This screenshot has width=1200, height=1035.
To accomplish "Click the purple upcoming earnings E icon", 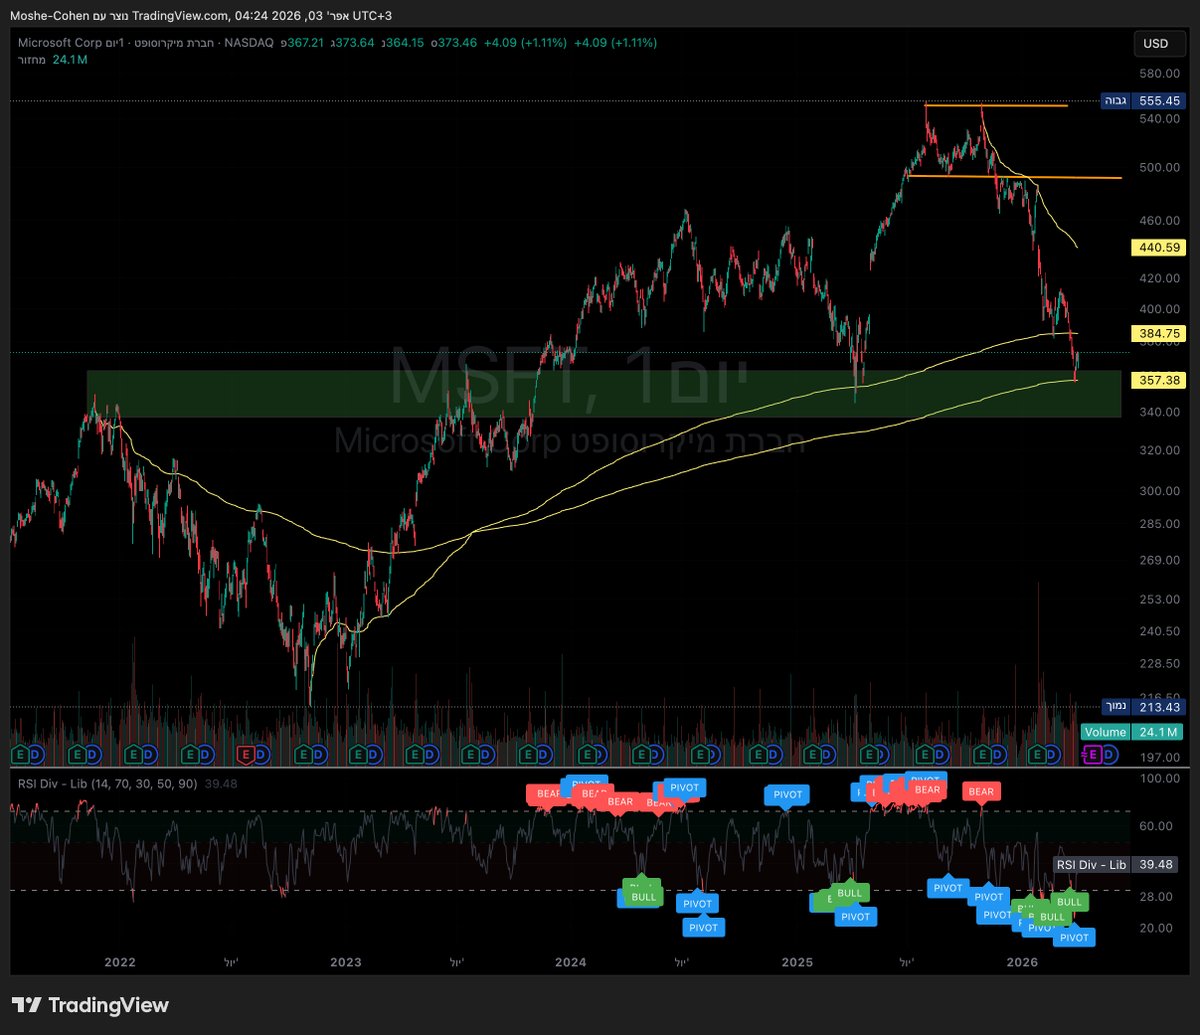I will tap(1093, 753).
